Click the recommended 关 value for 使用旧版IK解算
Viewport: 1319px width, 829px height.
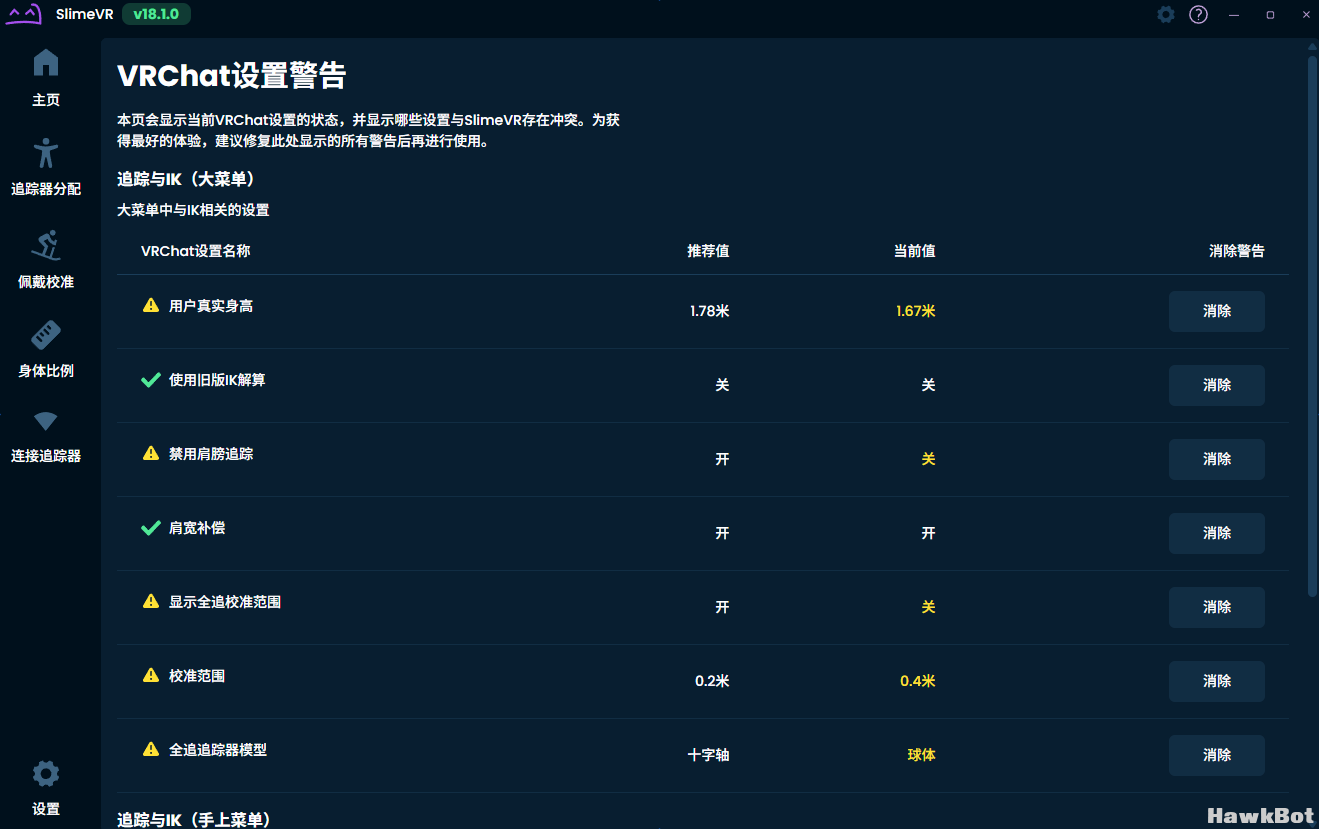tap(723, 385)
